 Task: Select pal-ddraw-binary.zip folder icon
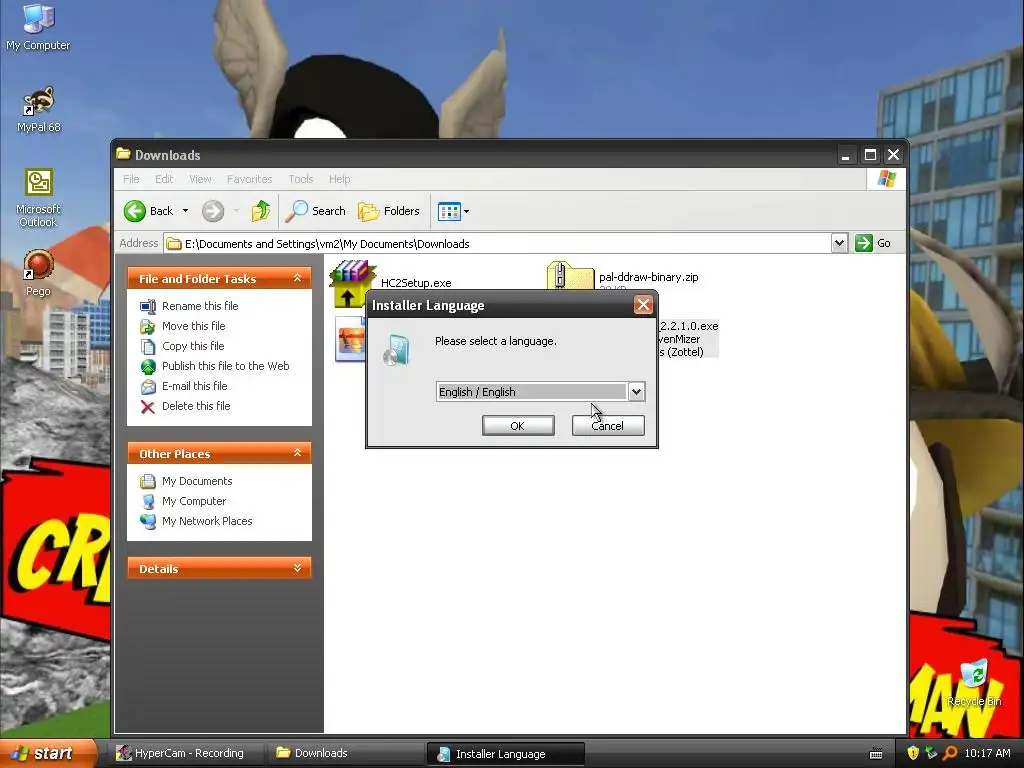tap(570, 275)
